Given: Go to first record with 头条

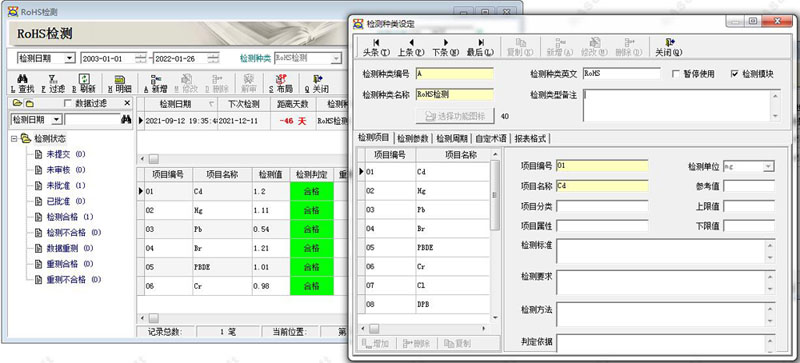Looking at the screenshot, I should click(x=376, y=47).
